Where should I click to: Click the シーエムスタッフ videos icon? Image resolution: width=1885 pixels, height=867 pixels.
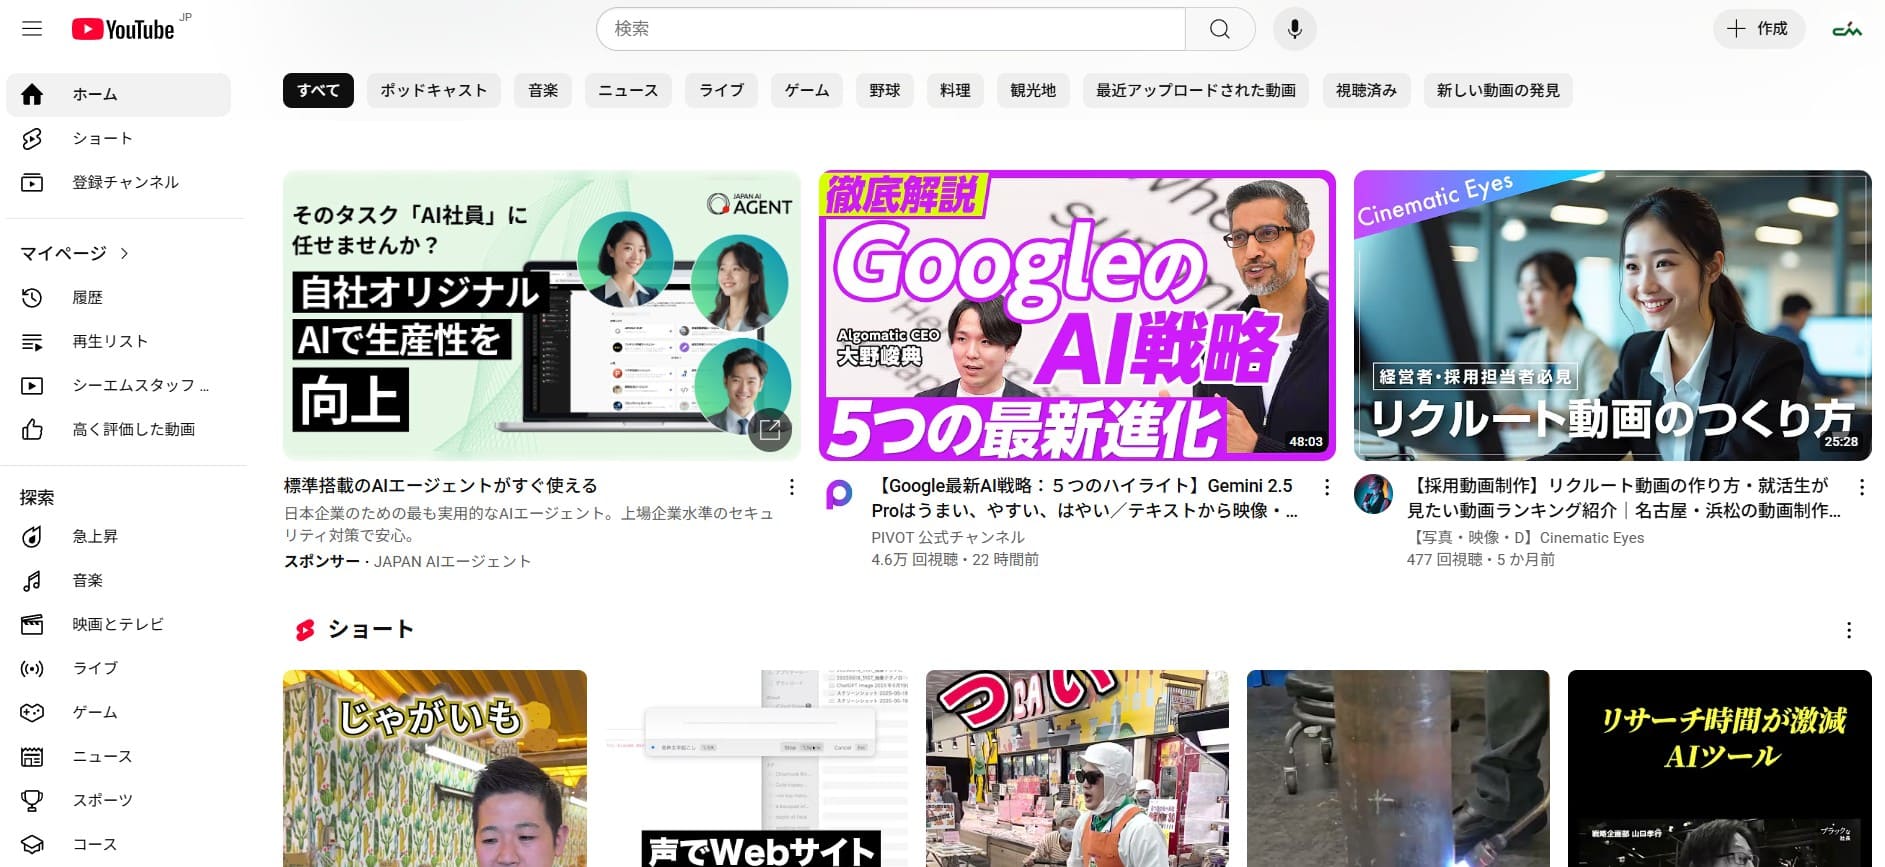[32, 385]
